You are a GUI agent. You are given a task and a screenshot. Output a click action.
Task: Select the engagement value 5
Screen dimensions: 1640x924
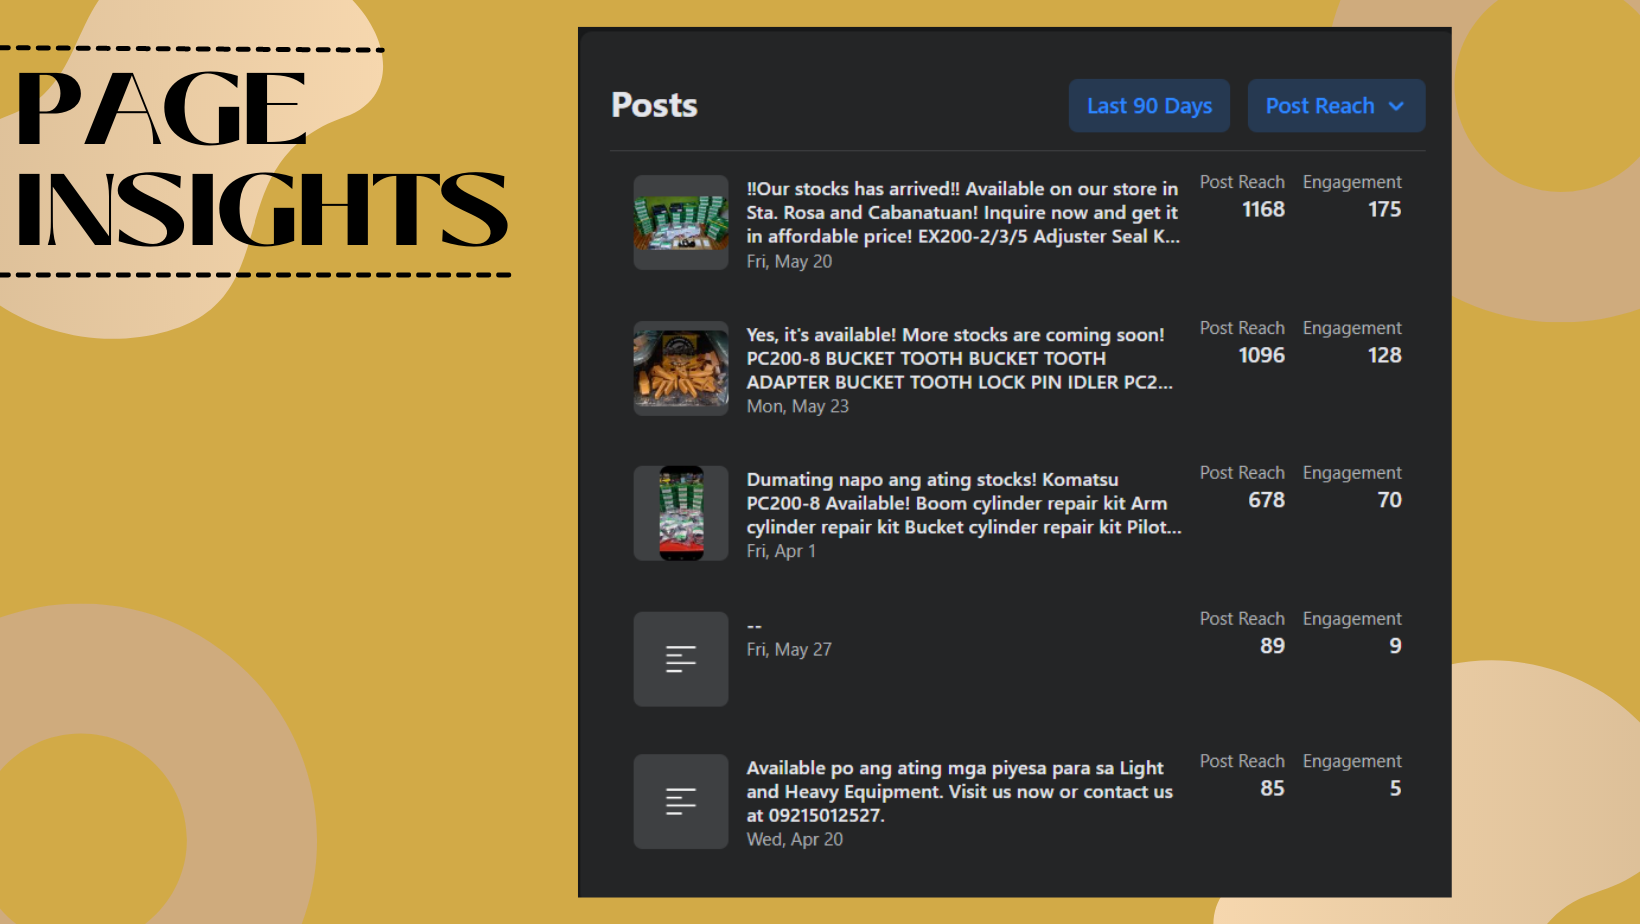click(x=1396, y=788)
